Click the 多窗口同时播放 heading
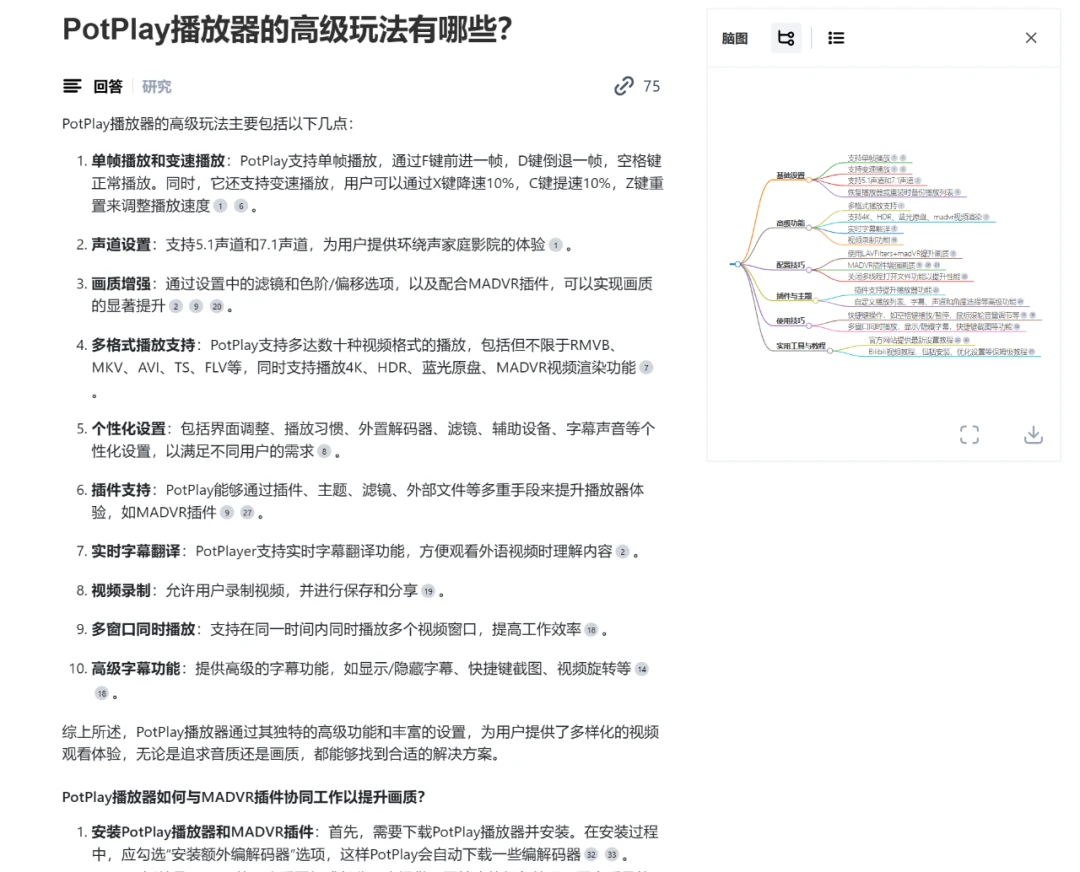Image resolution: width=1080 pixels, height=872 pixels. (143, 630)
